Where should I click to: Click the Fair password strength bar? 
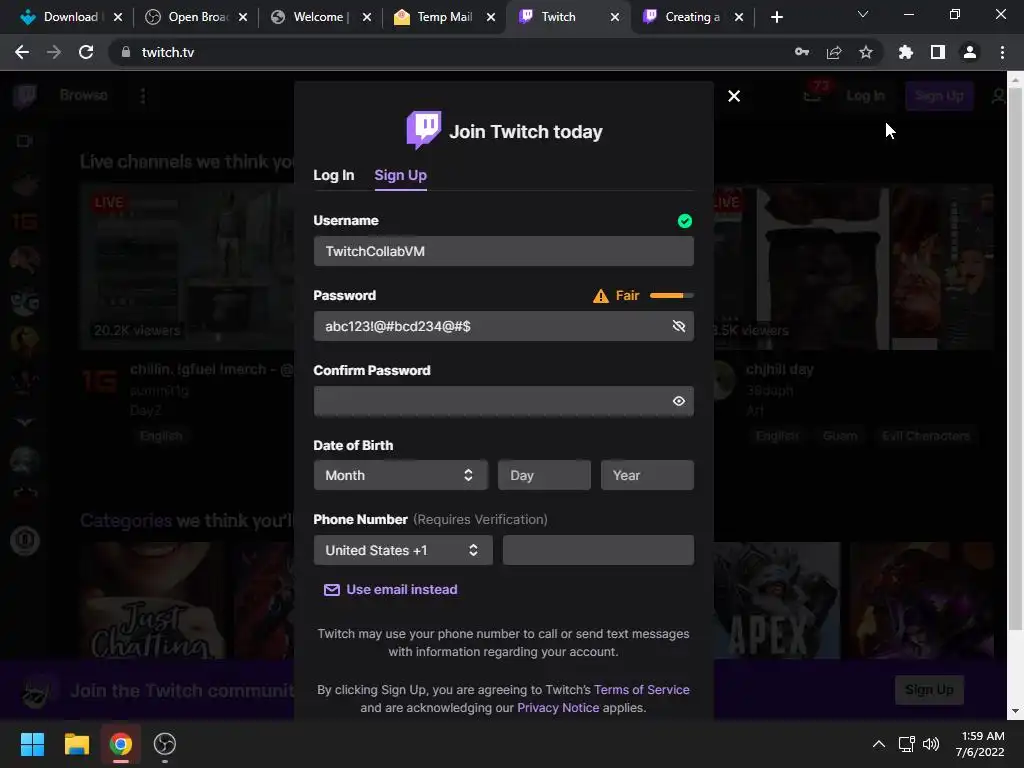pyautogui.click(x=671, y=296)
